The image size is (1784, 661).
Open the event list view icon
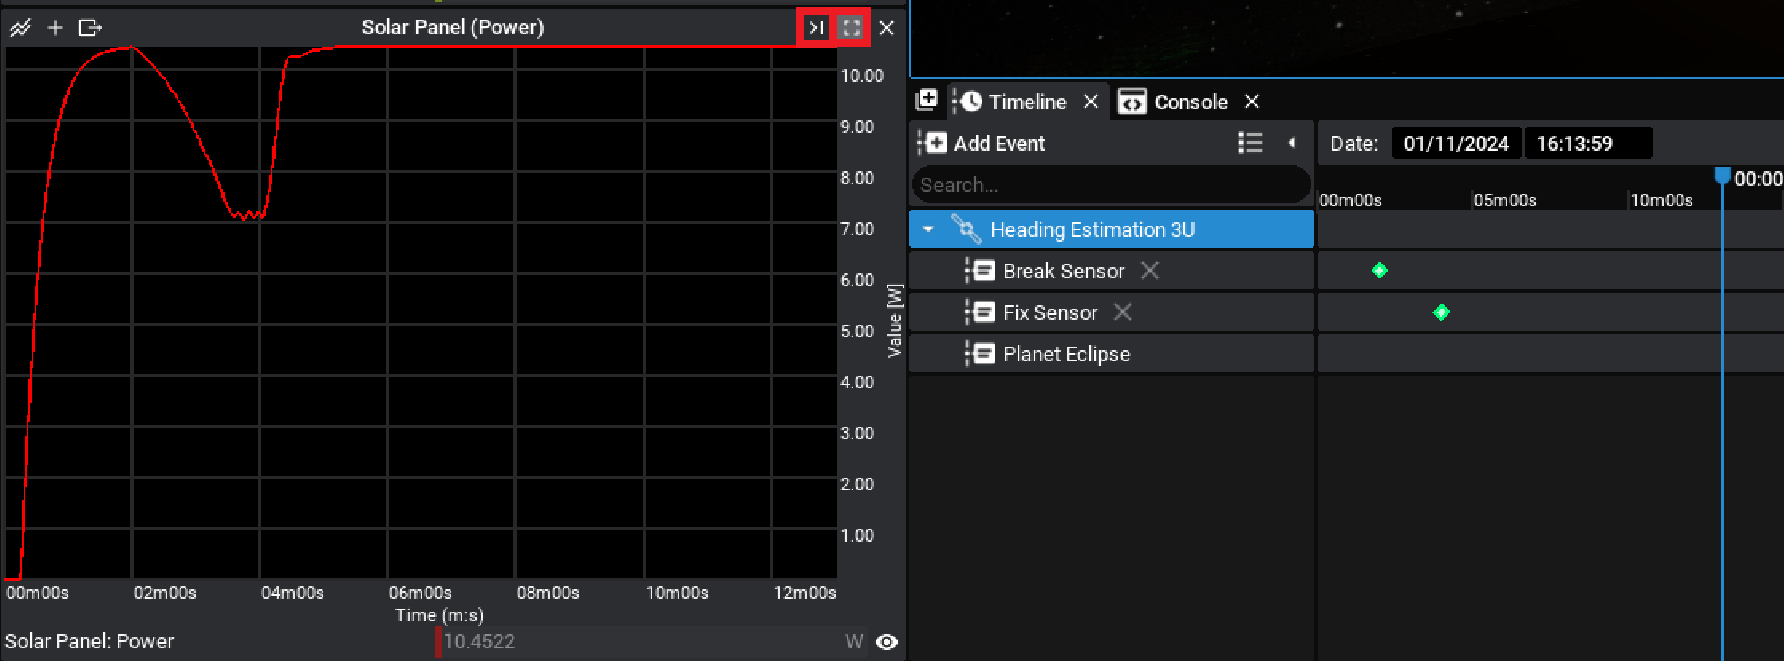[x=1250, y=143]
